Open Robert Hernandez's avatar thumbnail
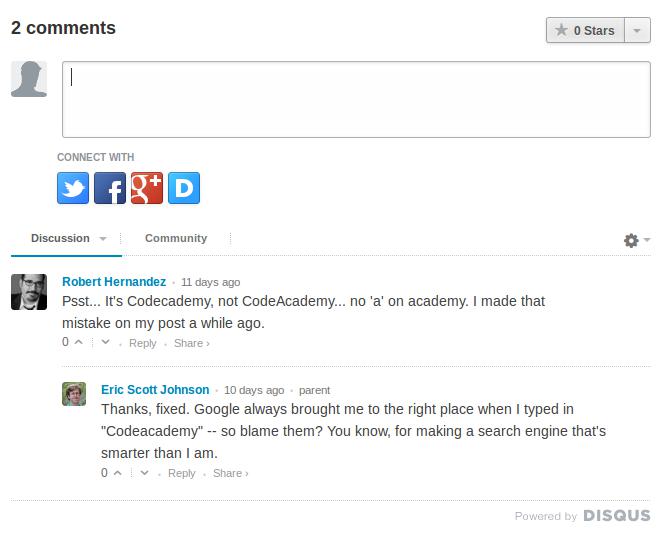This screenshot has width=672, height=541. click(x=29, y=291)
